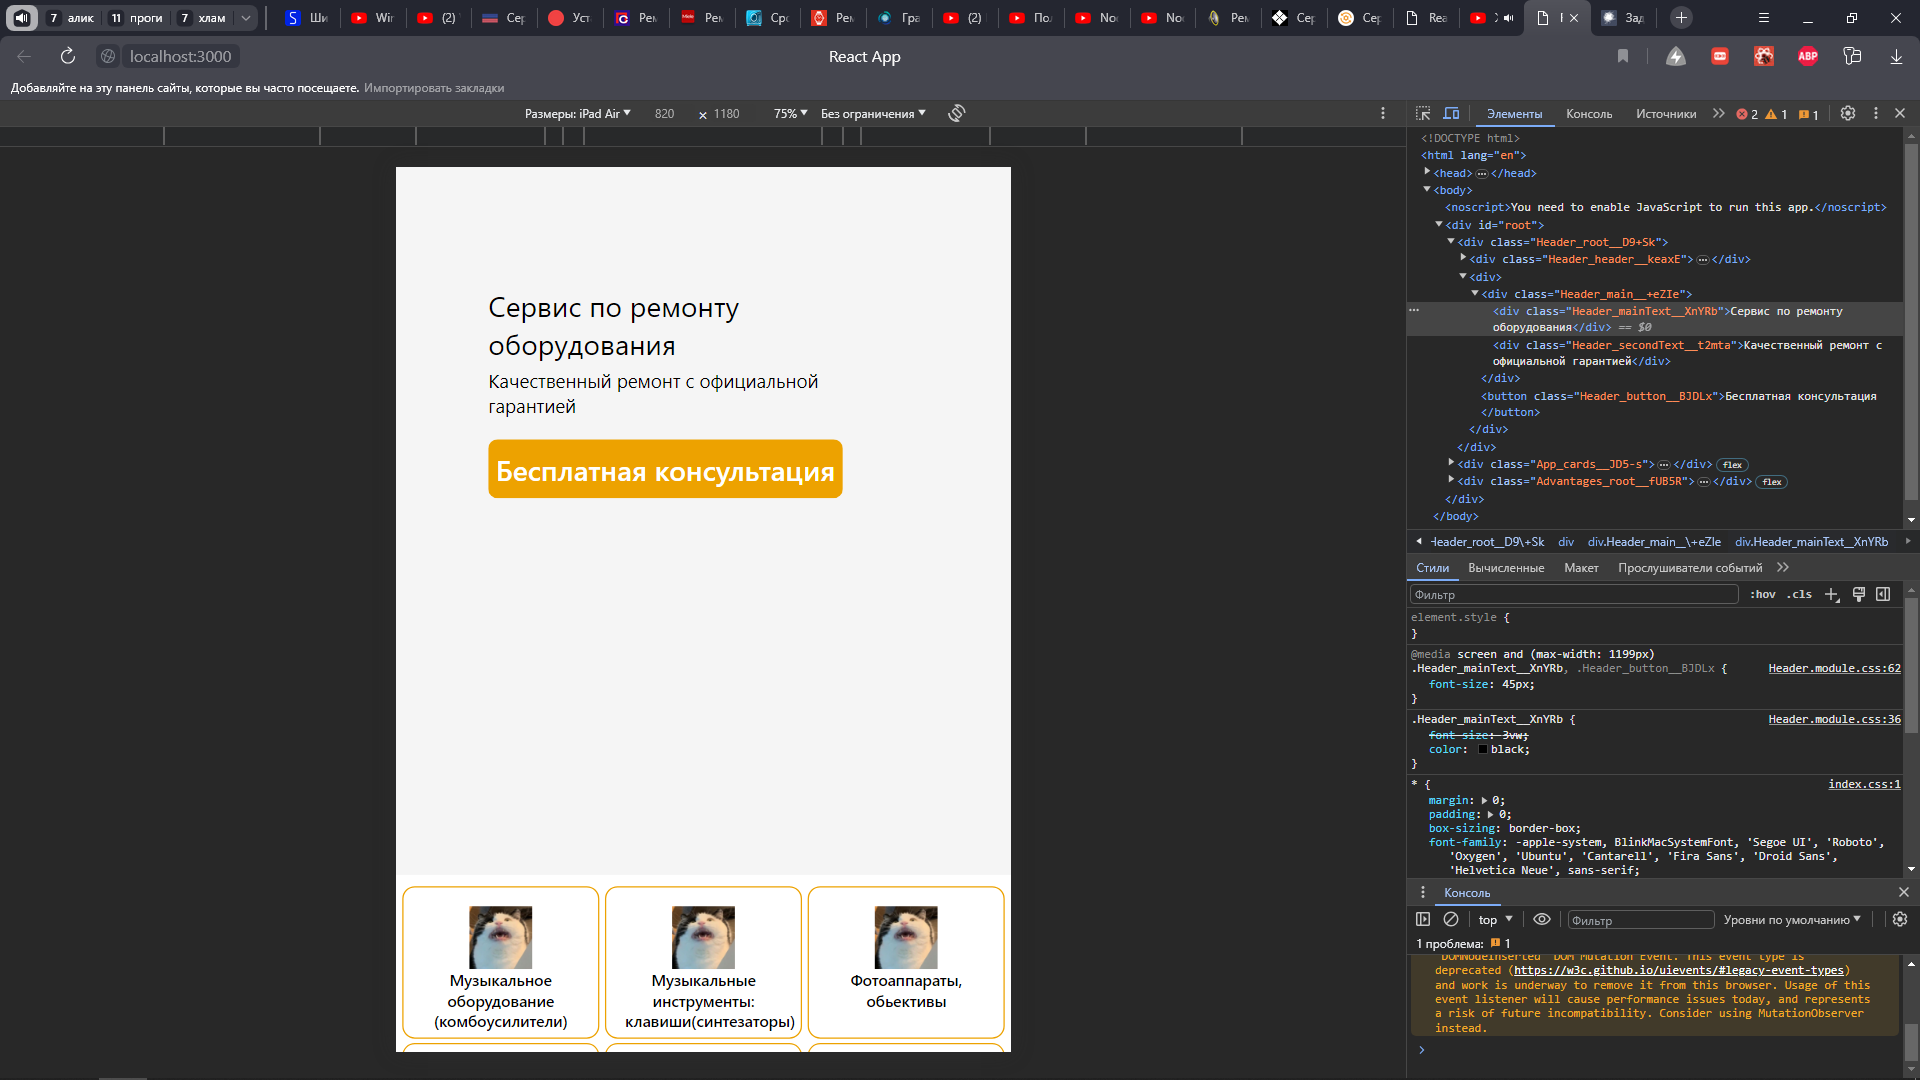This screenshot has width=1920, height=1080.
Task: Switch to the Источники tab
Action: (x=1666, y=114)
